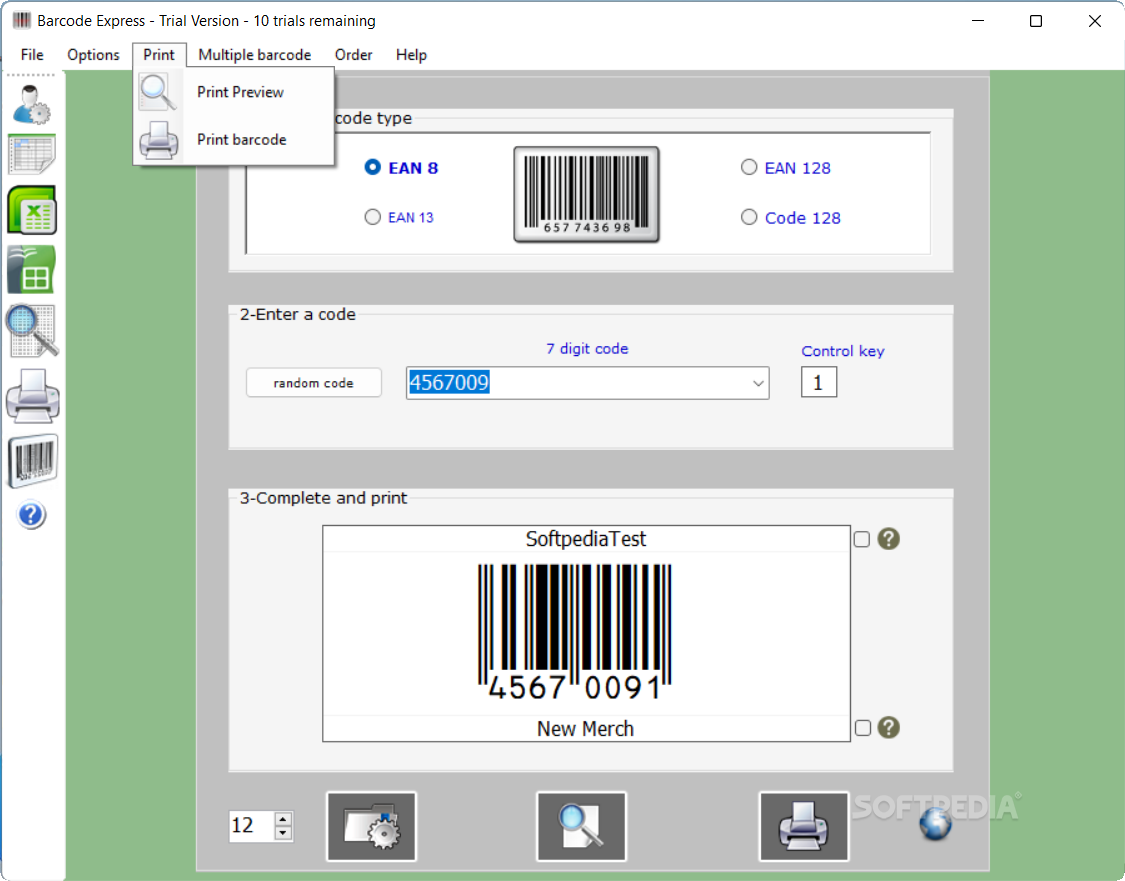Increase the font size spinner value

(283, 819)
